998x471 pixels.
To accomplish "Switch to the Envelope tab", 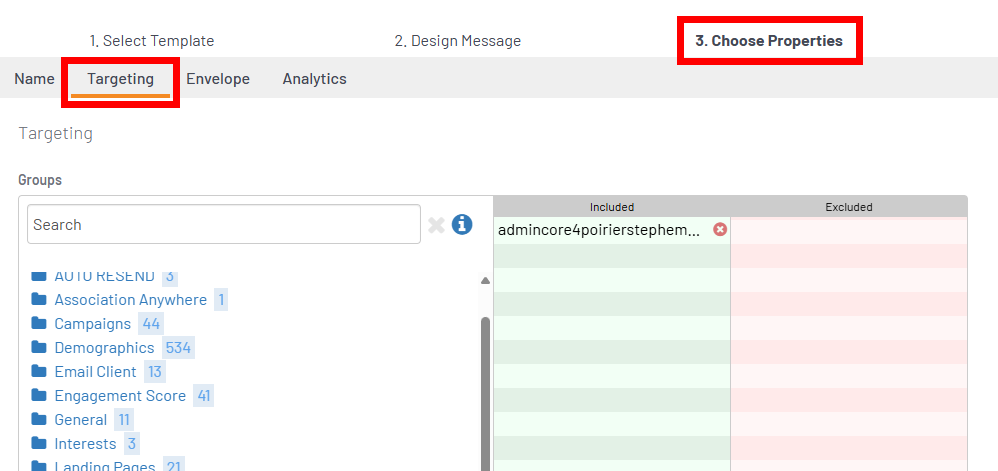I will pos(218,79).
